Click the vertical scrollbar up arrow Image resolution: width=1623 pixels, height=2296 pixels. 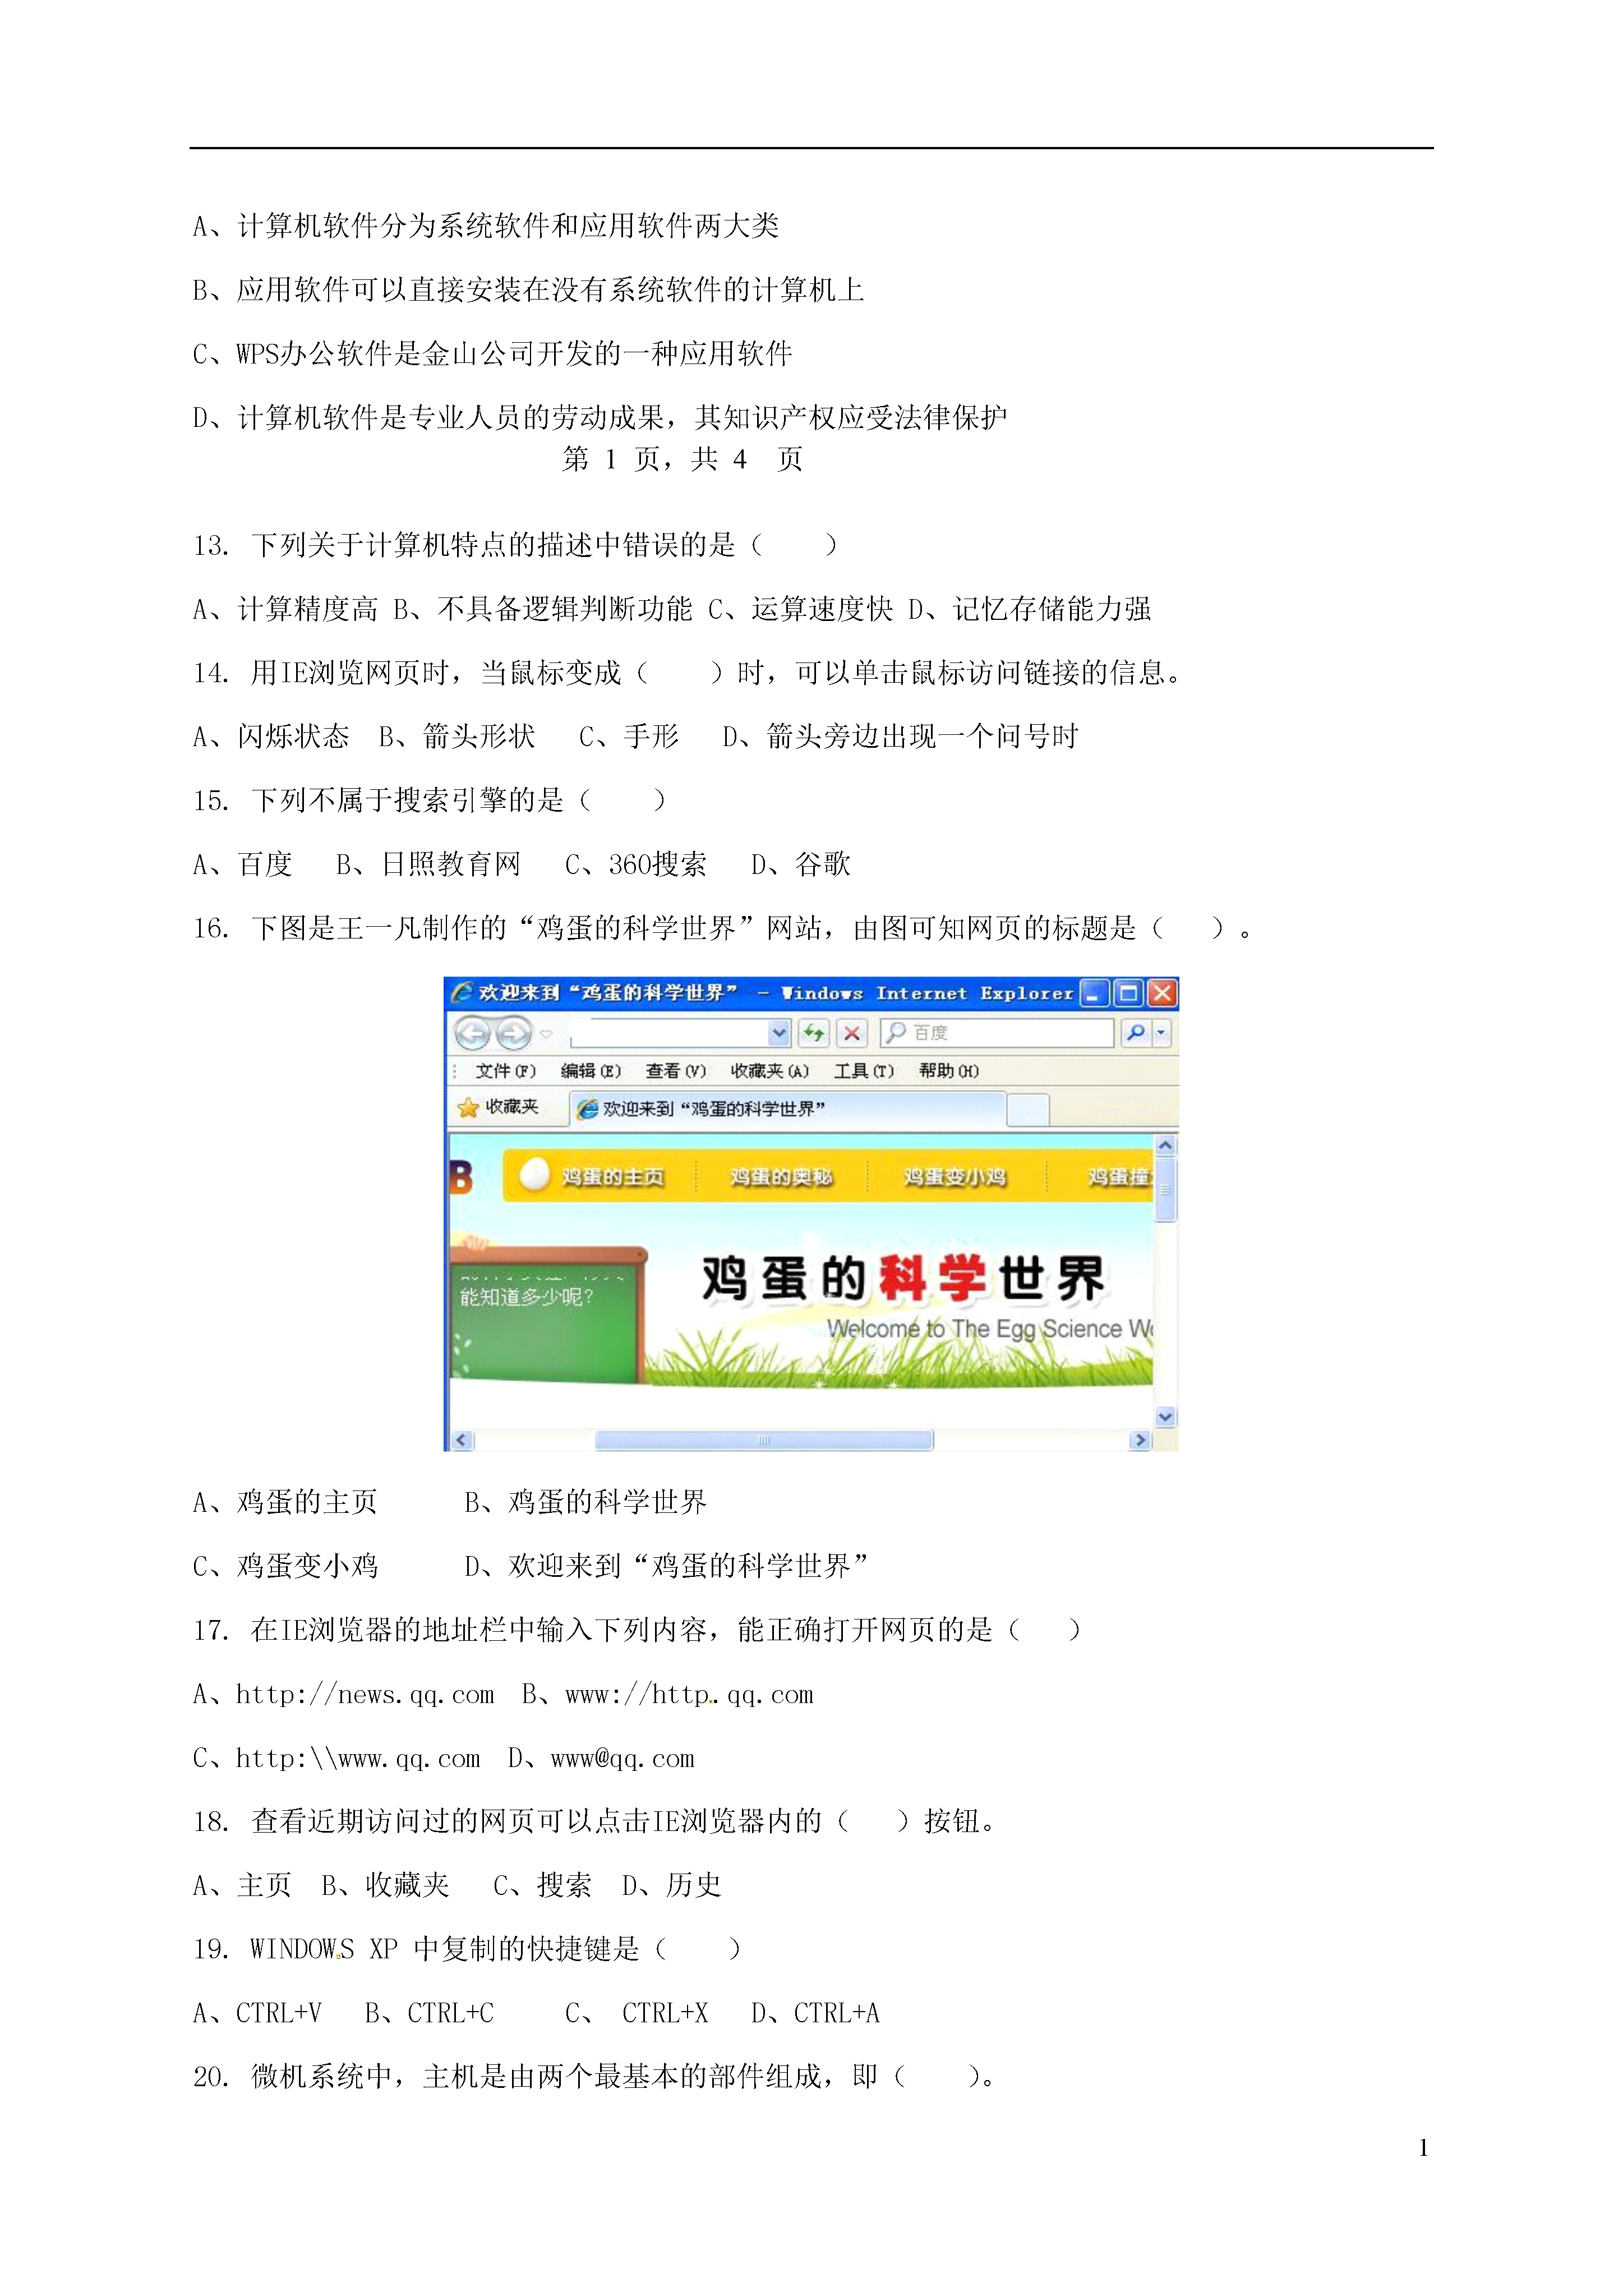1165,1145
